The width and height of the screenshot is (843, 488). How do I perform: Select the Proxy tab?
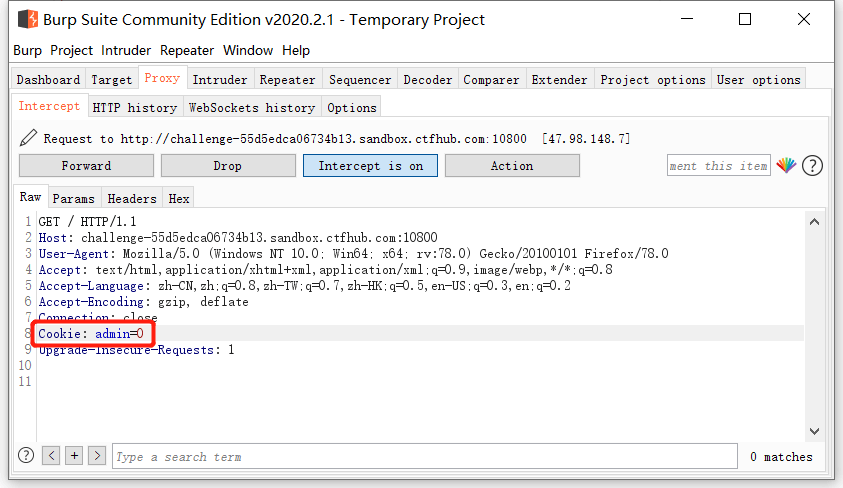point(162,78)
